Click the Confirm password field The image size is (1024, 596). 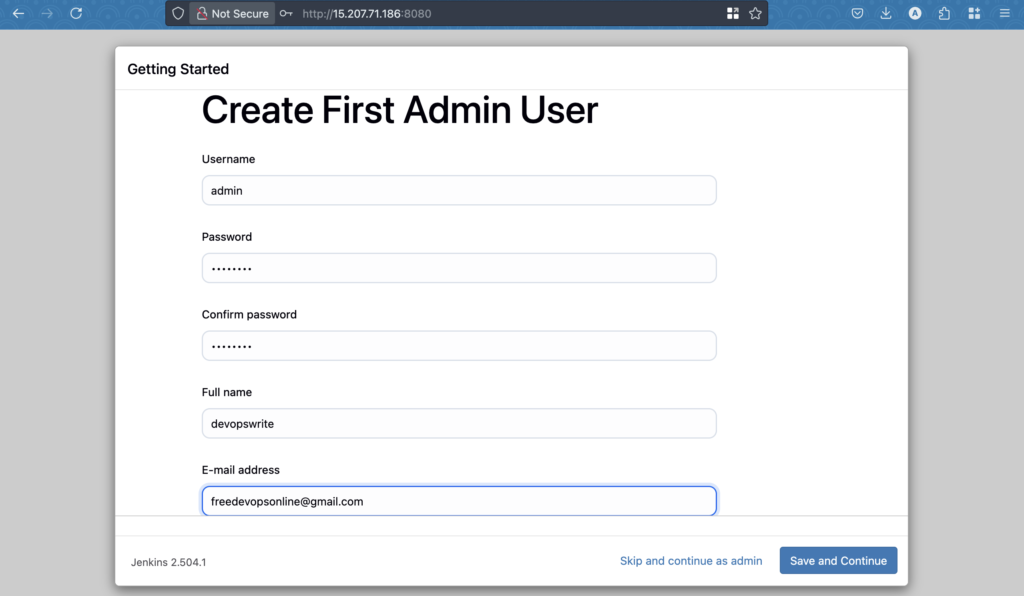click(459, 346)
